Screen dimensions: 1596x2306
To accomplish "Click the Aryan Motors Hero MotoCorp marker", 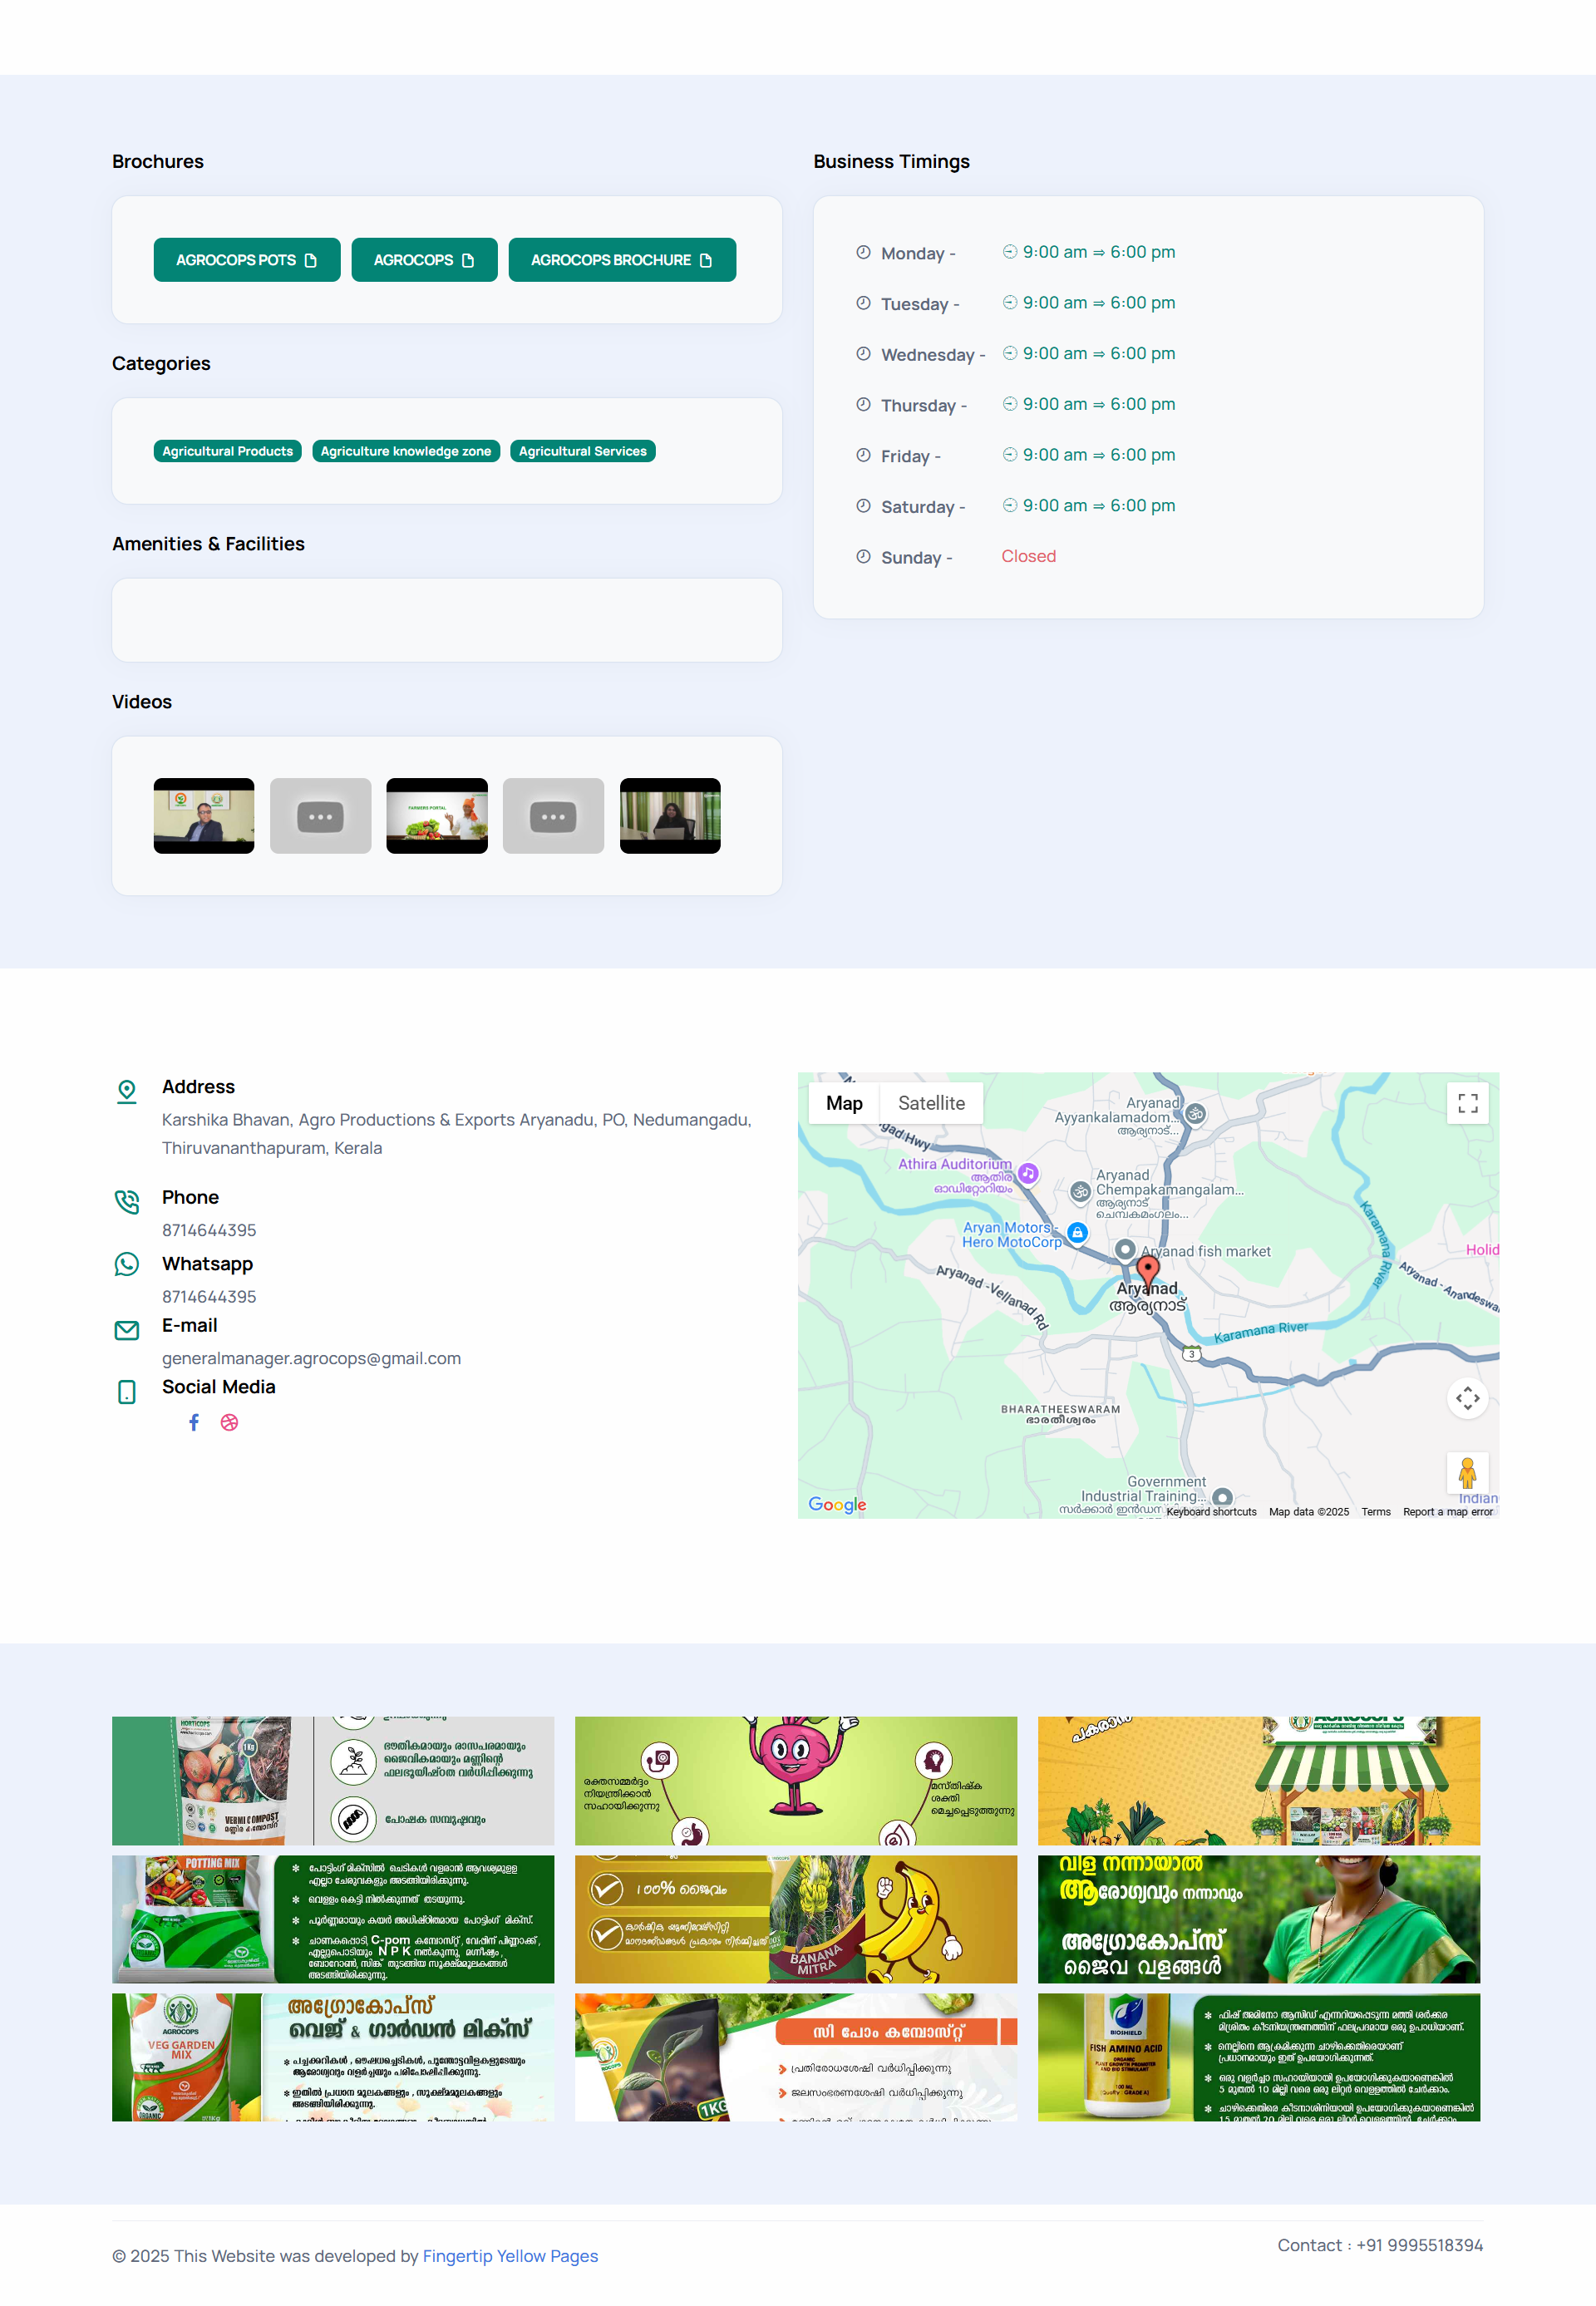I will click(1077, 1232).
